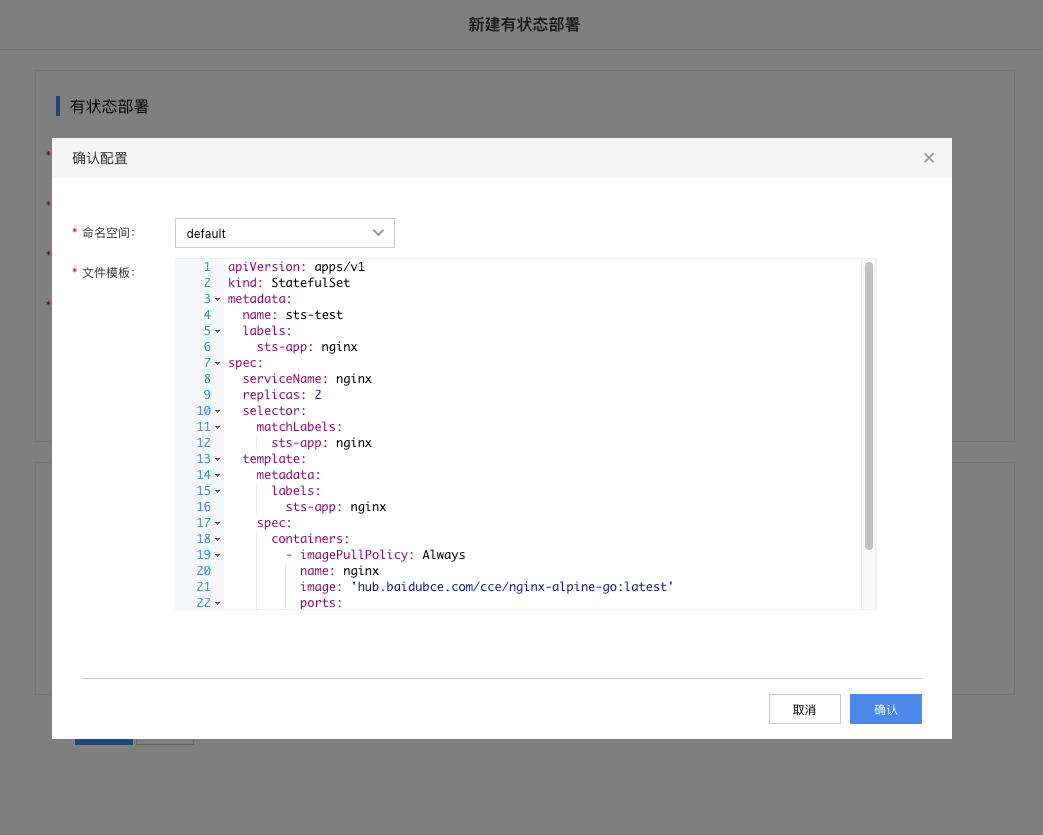Close the 确认配置 dialog

[x=929, y=158]
